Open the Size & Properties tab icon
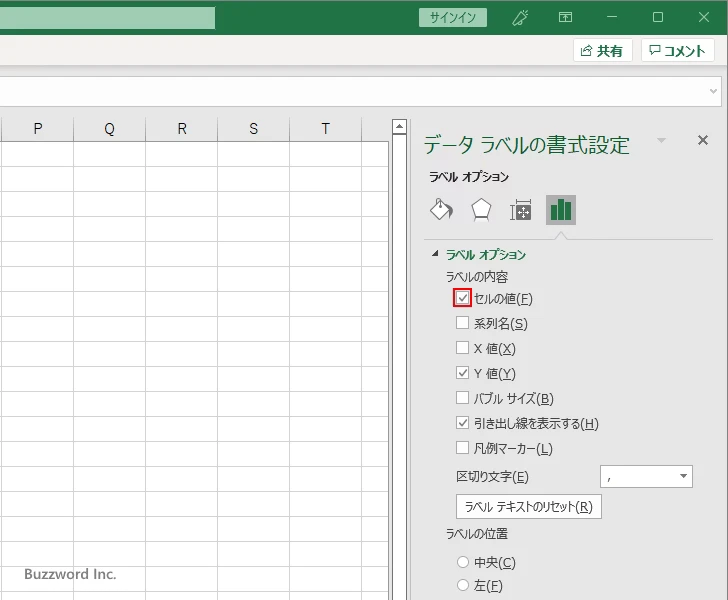This screenshot has height=600, width=728. coord(520,210)
